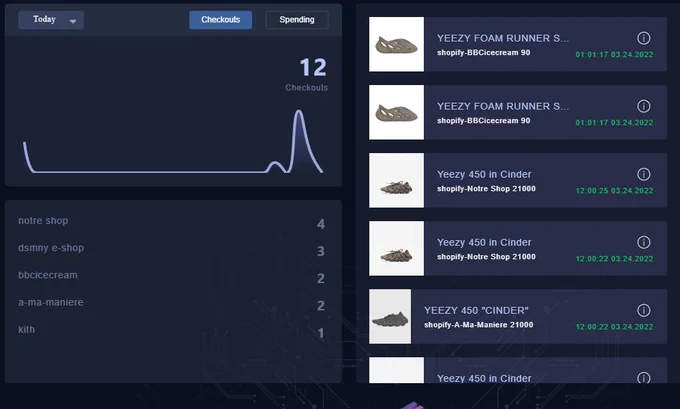Image resolution: width=680 pixels, height=409 pixels.
Task: Select the a-ma-maniere store row
Action: pos(172,304)
